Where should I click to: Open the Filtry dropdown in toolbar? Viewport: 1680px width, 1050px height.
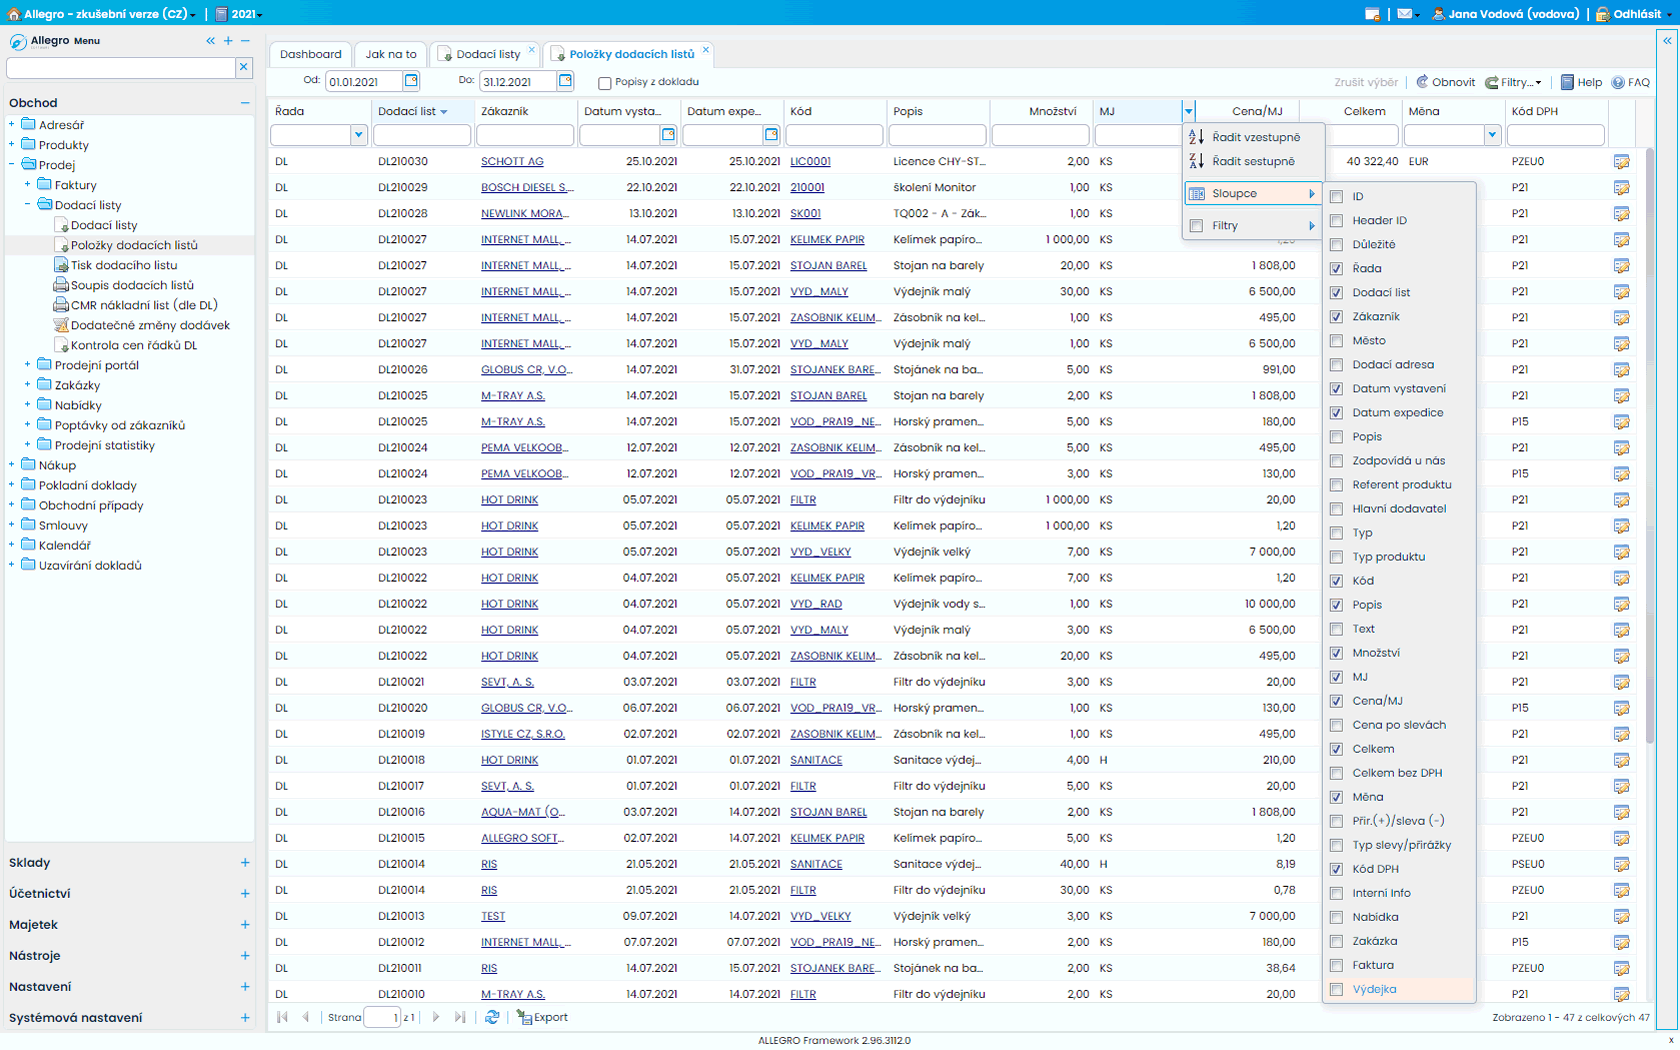click(1513, 82)
